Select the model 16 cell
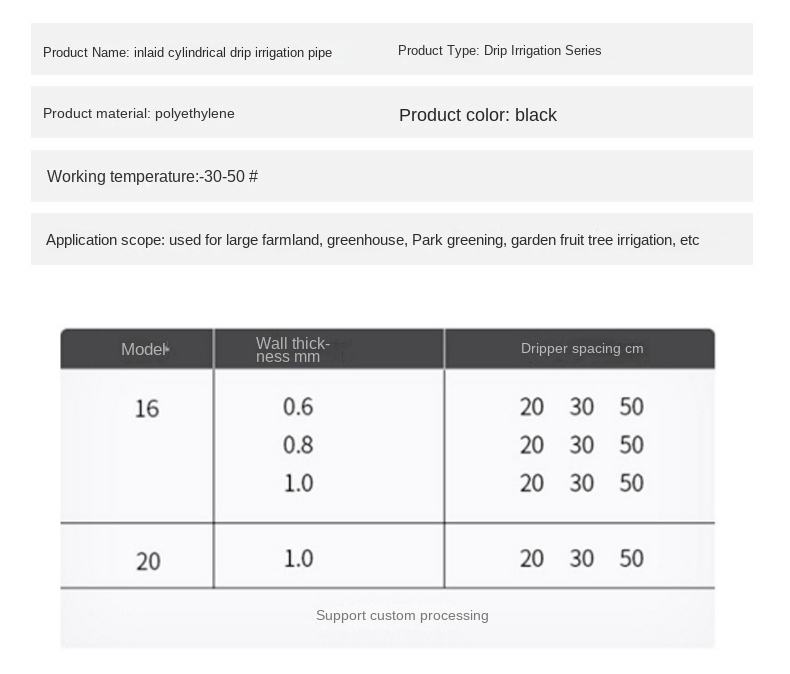This screenshot has width=790, height=674. click(147, 409)
